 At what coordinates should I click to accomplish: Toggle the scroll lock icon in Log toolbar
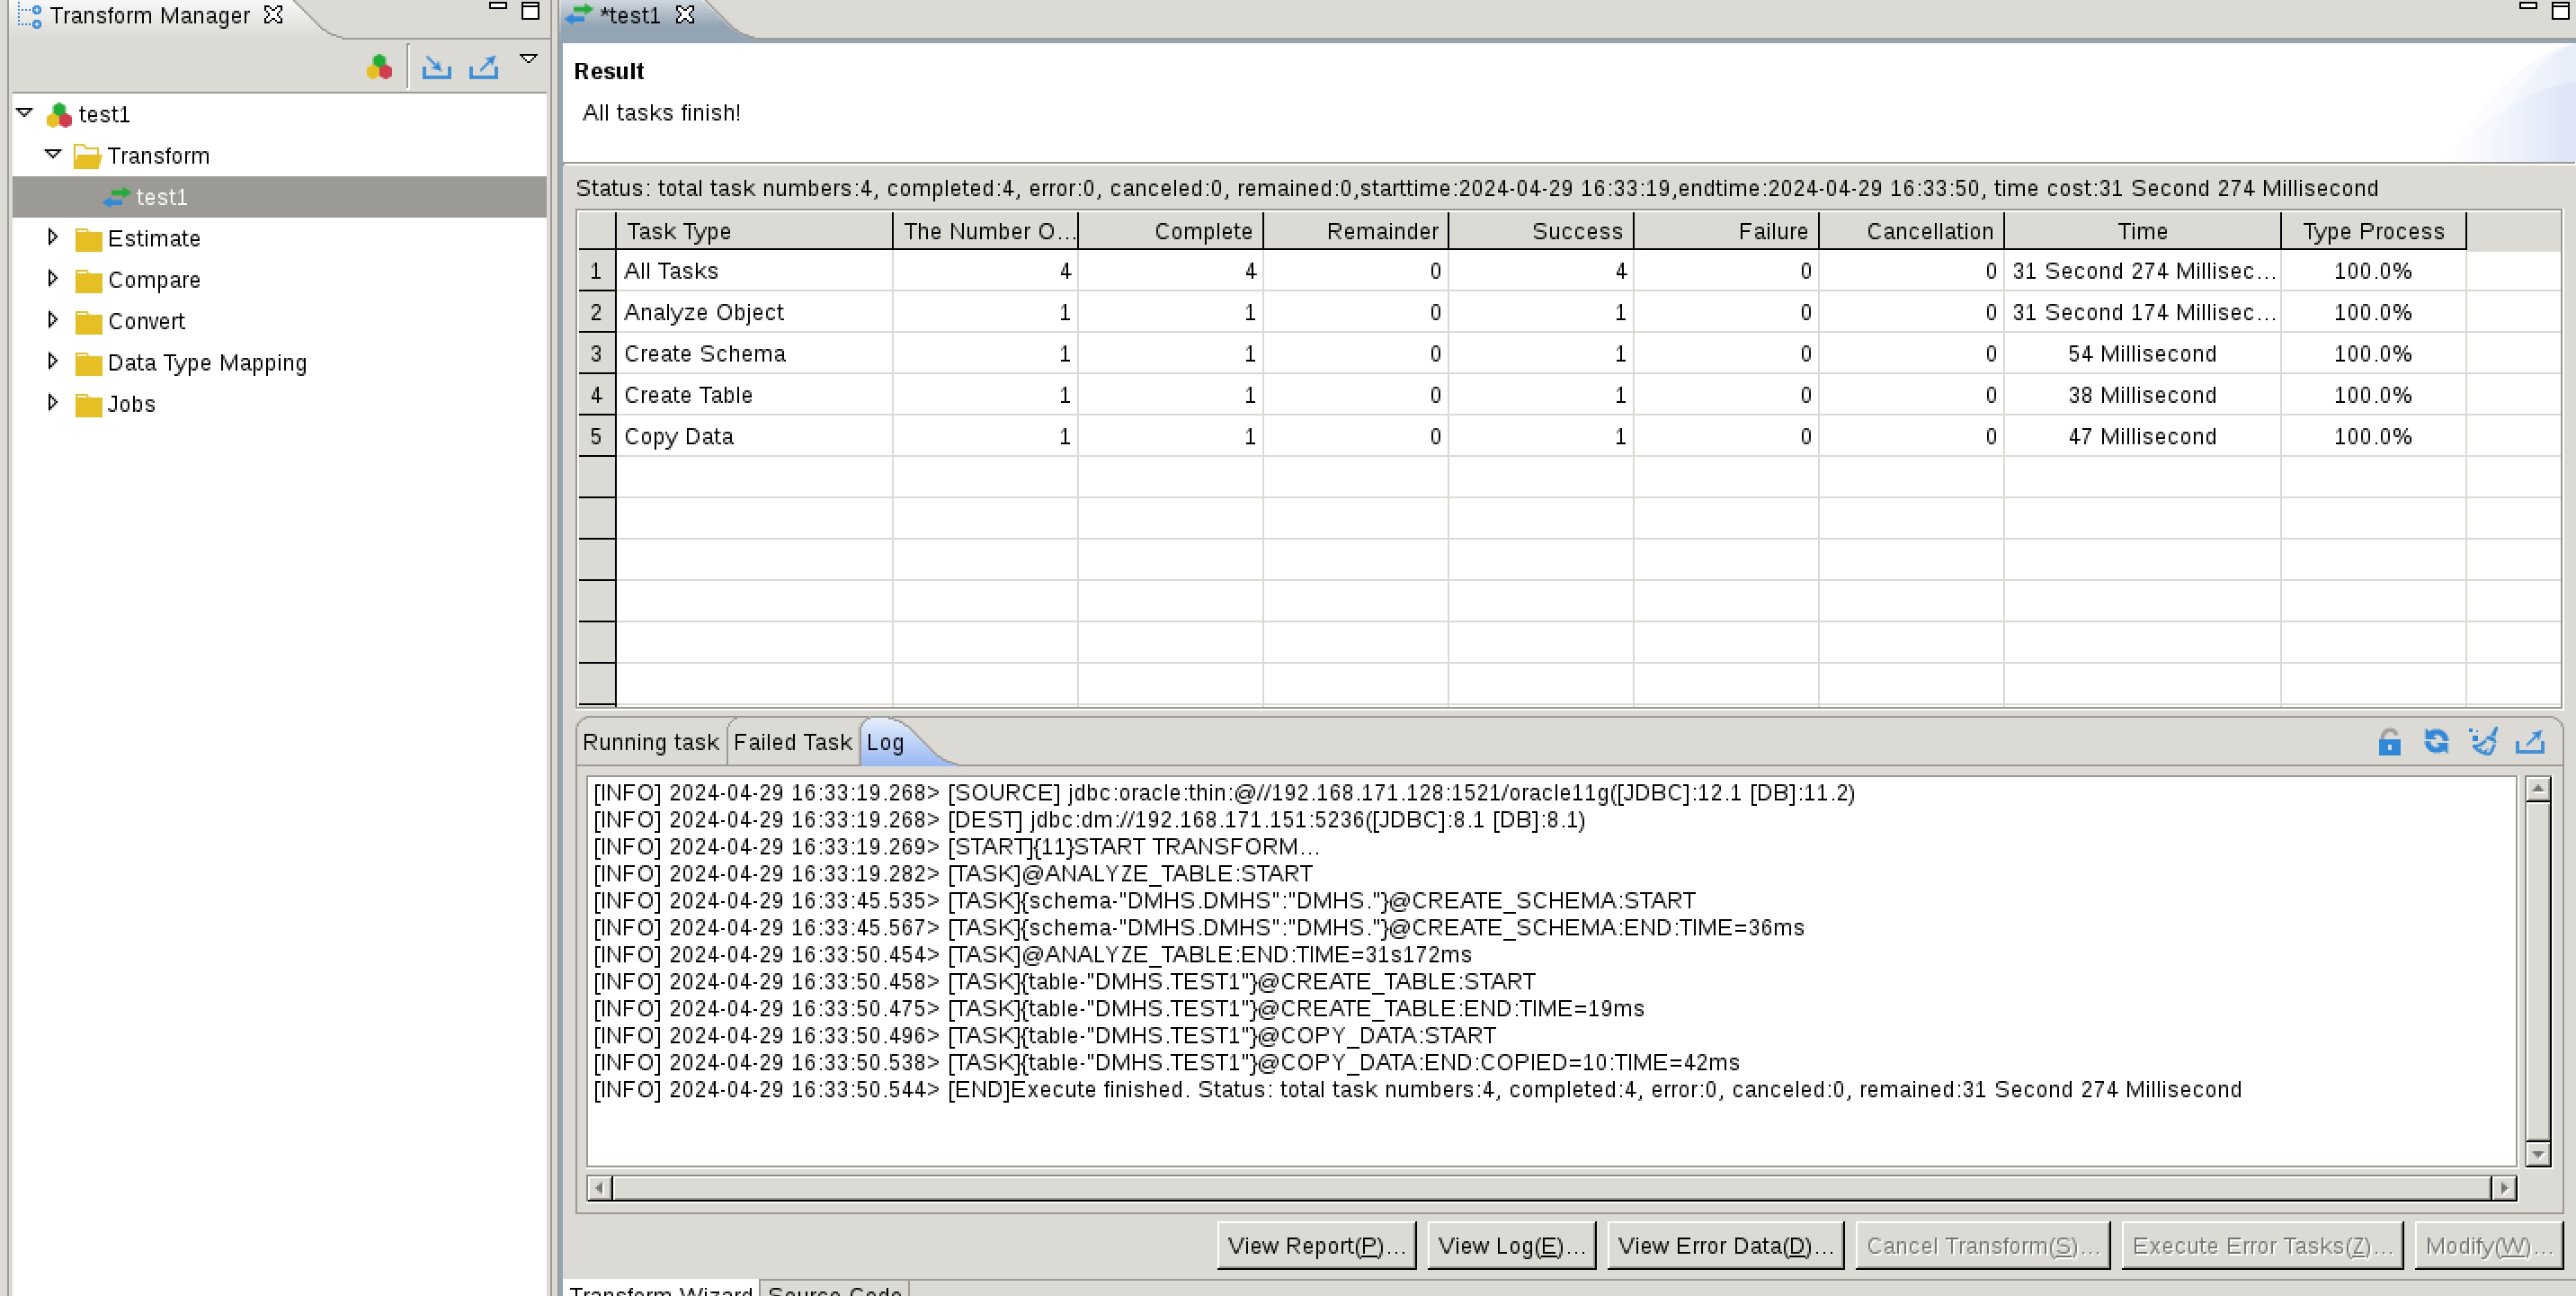tap(2389, 742)
